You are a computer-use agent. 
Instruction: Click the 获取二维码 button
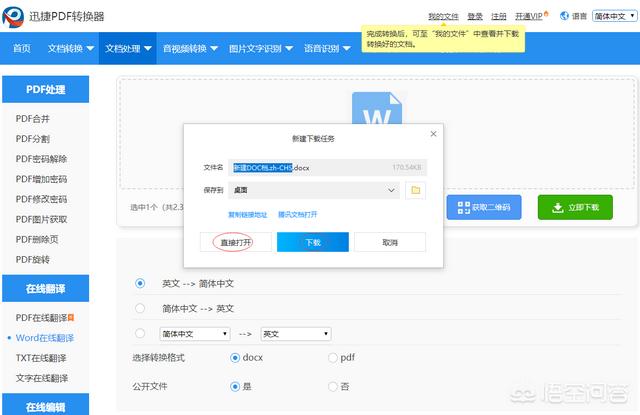(484, 207)
